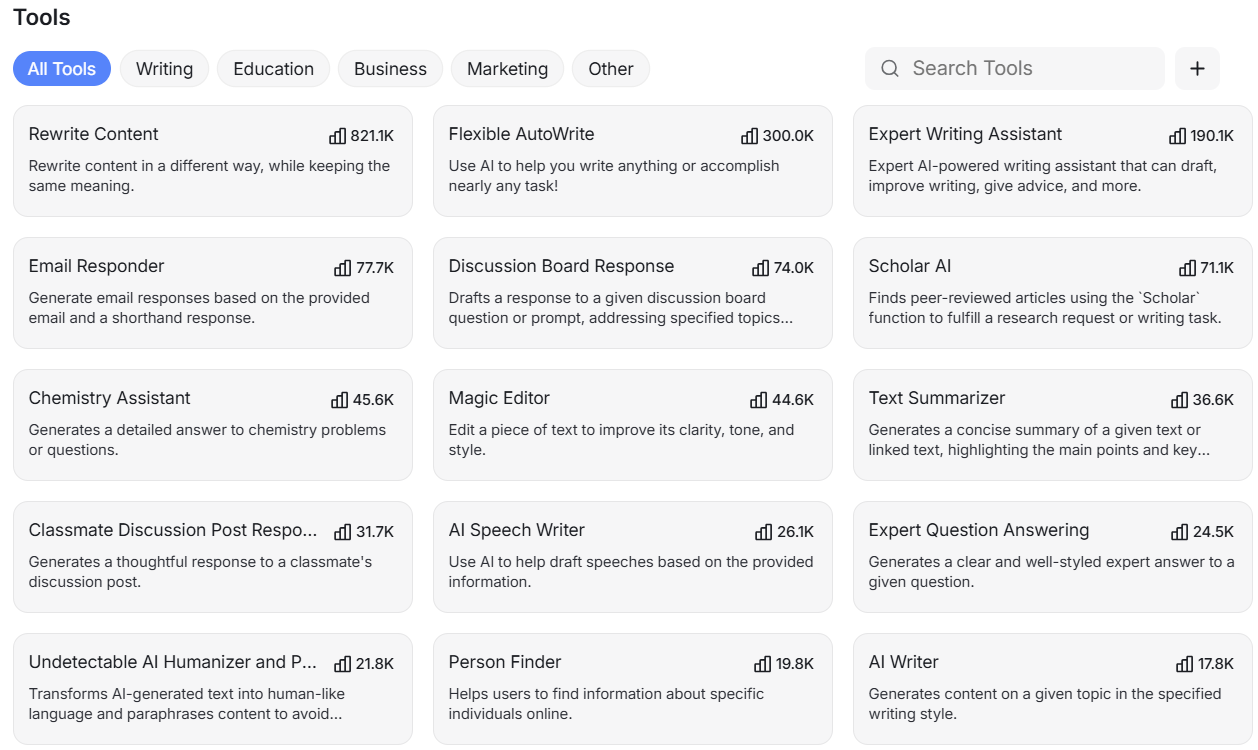Open Flexible AutoWrite tool title
The height and width of the screenshot is (750, 1258).
[x=522, y=134]
